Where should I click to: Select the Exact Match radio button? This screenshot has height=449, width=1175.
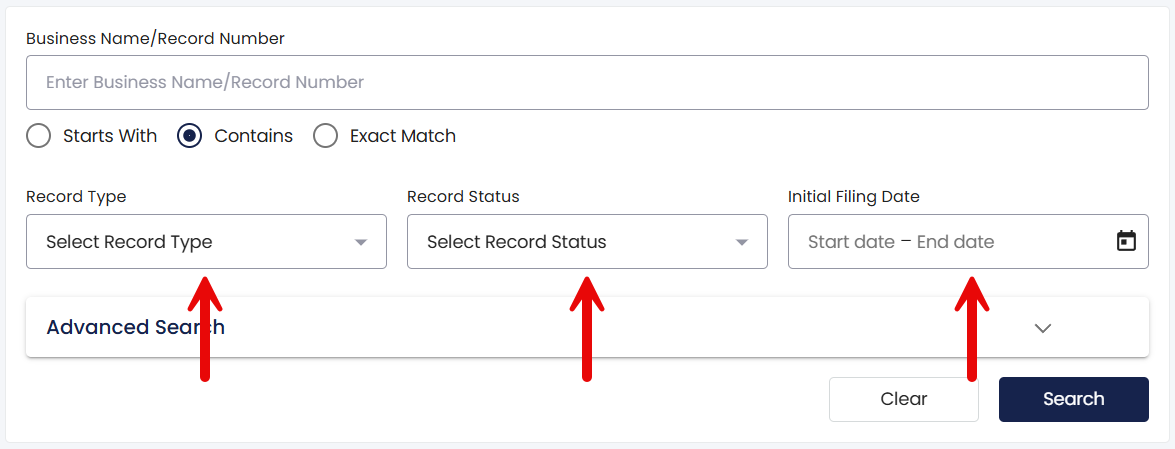pos(325,136)
